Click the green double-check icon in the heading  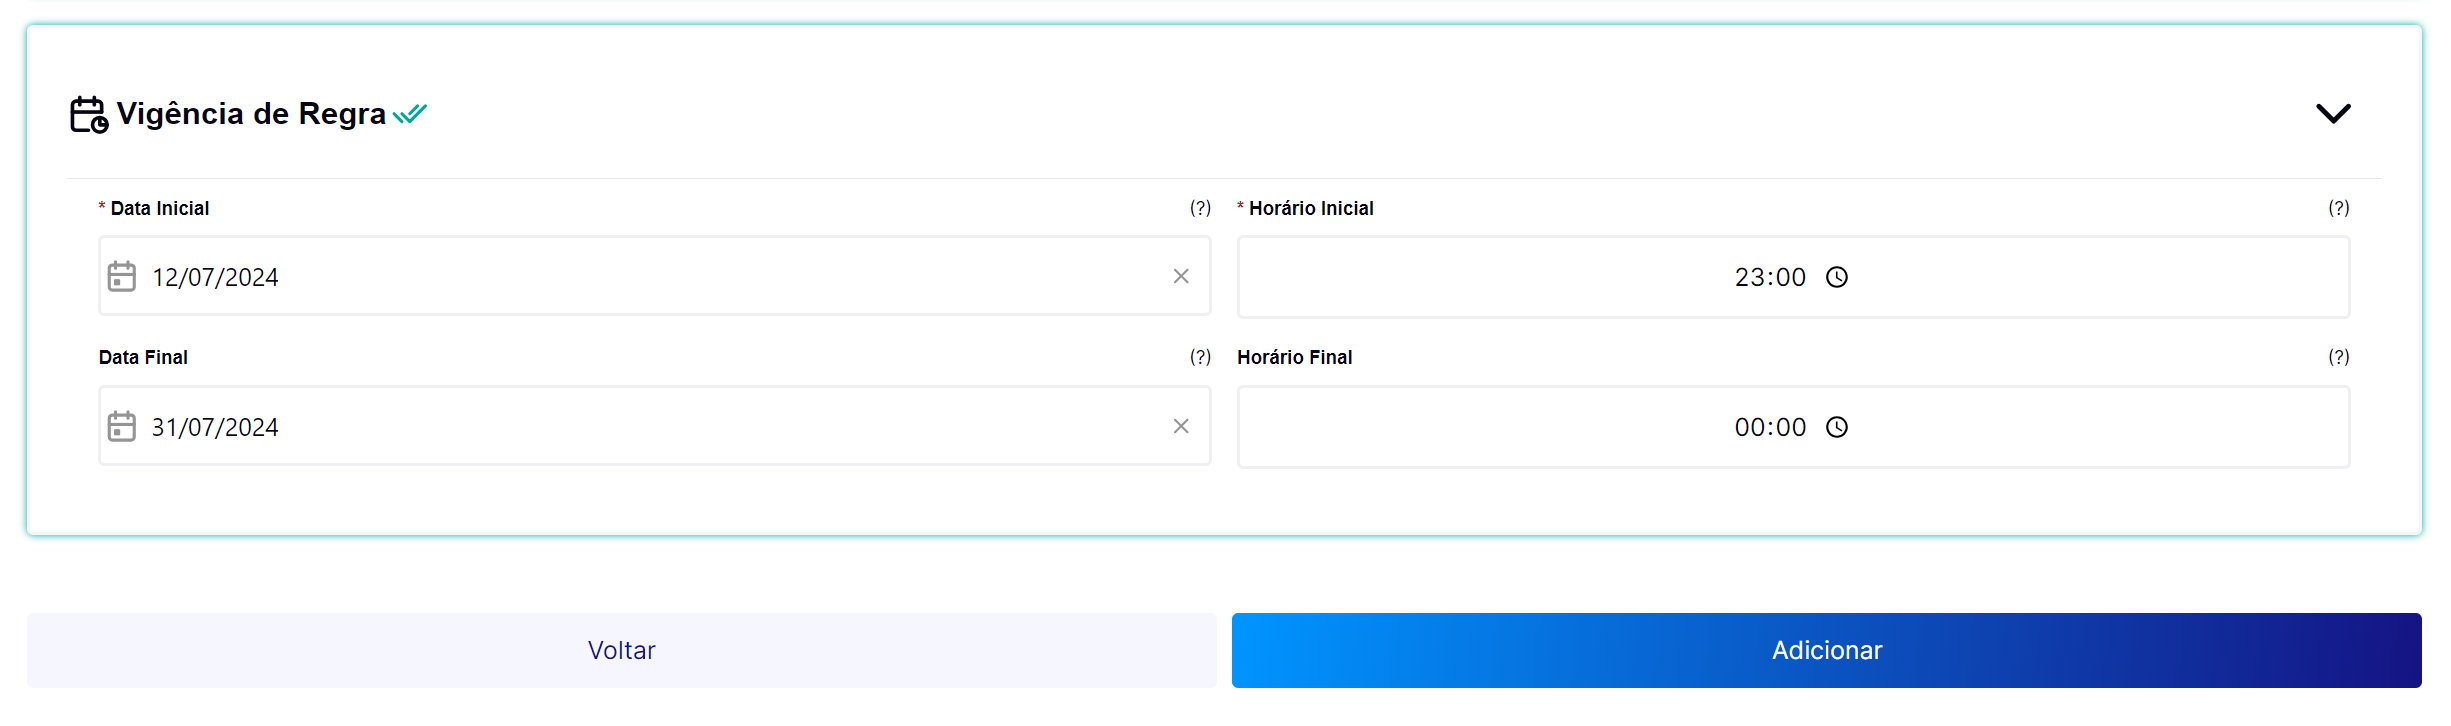click(x=410, y=114)
